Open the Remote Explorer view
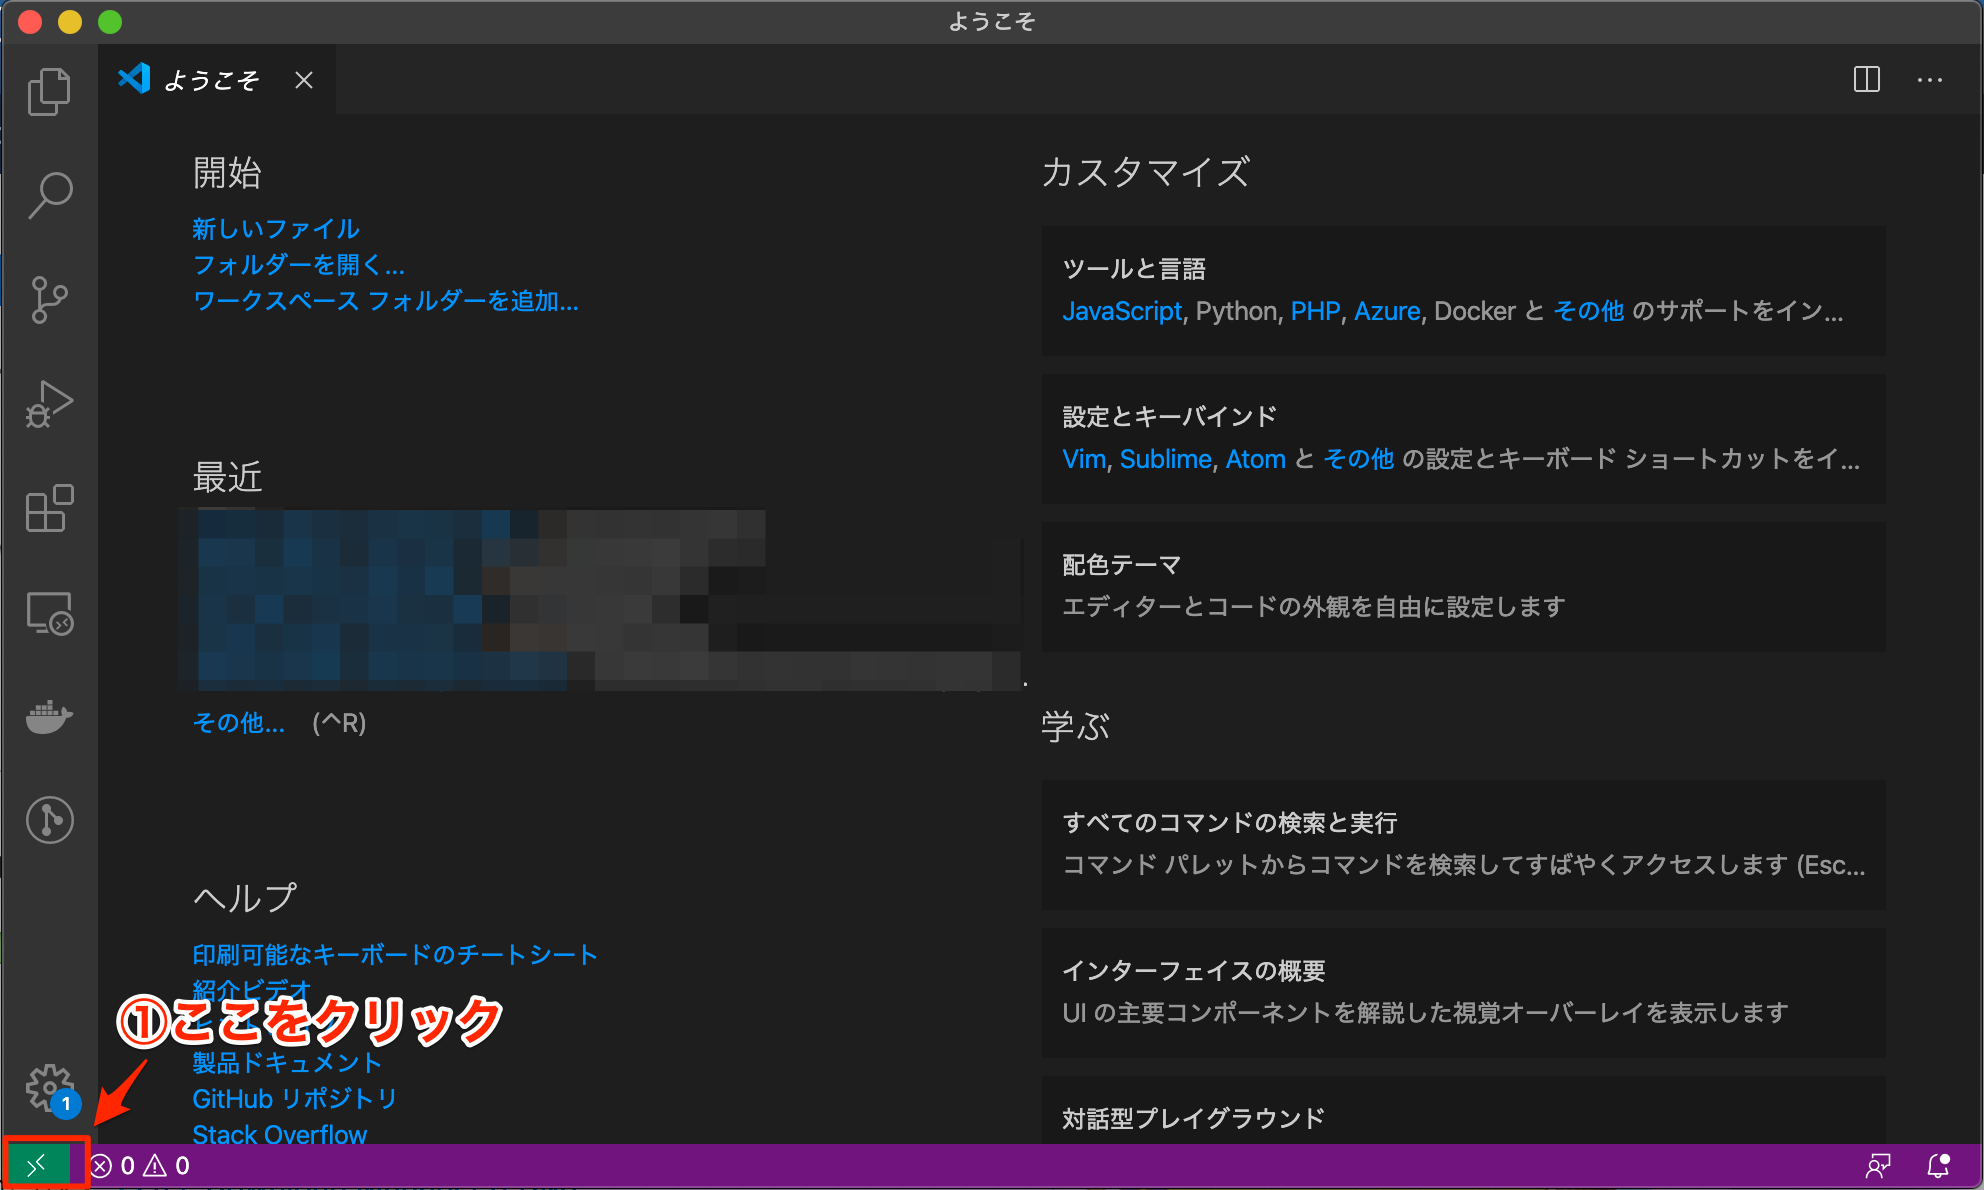The height and width of the screenshot is (1190, 1984). 49,613
